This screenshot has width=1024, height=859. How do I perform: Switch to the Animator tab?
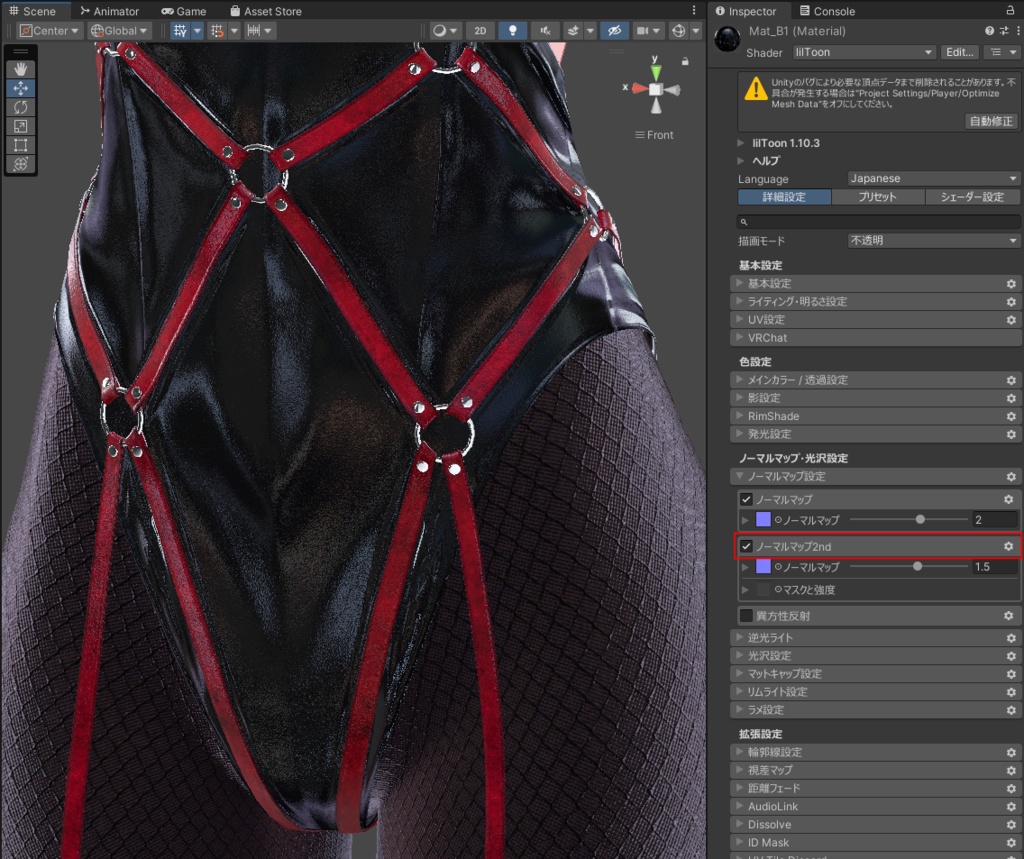point(109,10)
